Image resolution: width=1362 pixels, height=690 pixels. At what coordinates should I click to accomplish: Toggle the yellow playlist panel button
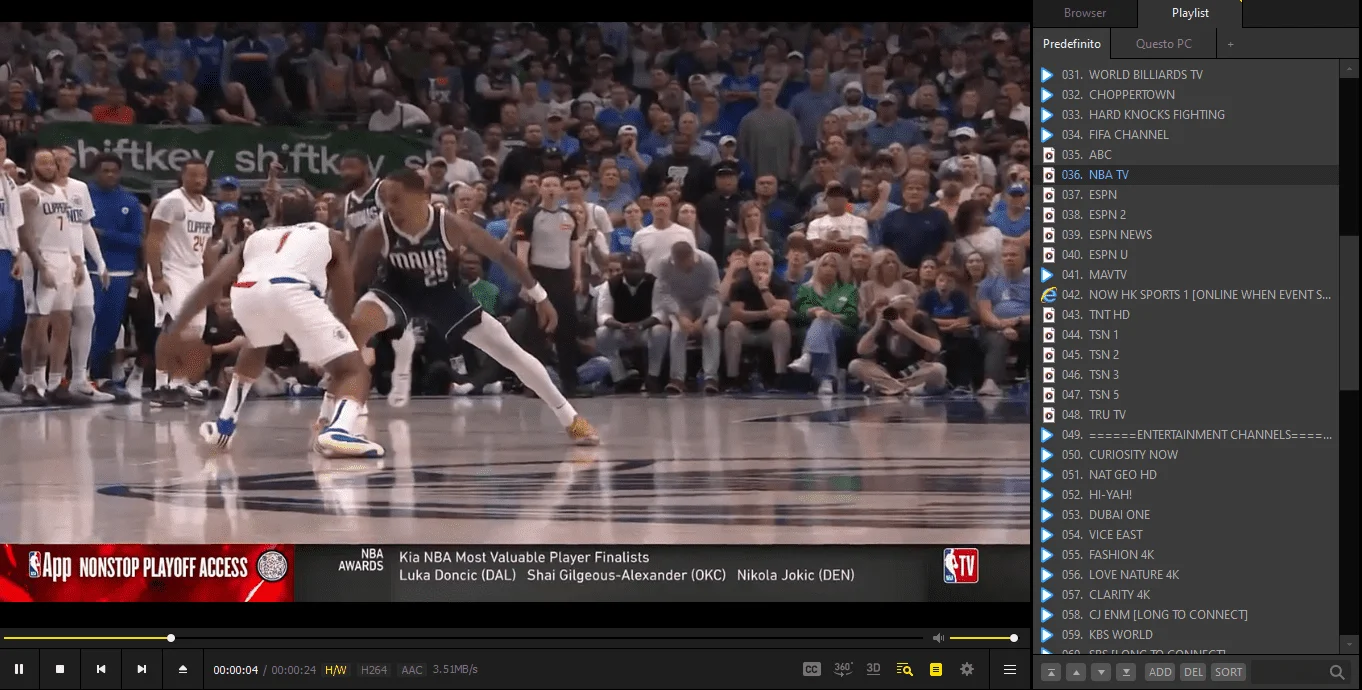tap(936, 669)
